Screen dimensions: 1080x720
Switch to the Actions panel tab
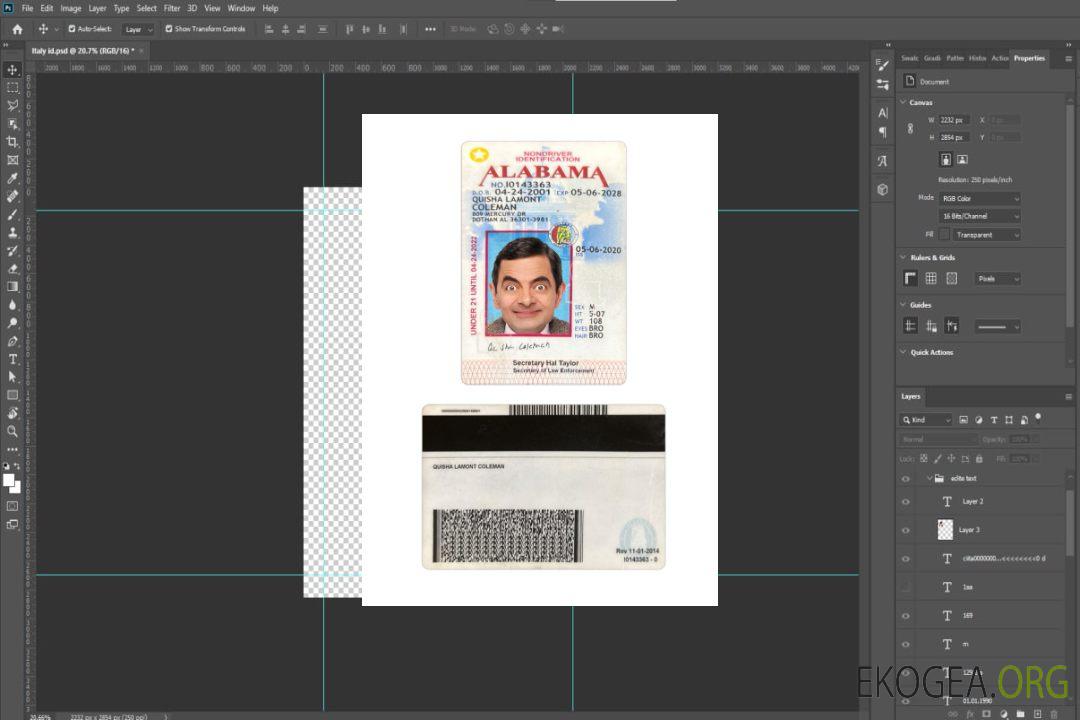999,58
